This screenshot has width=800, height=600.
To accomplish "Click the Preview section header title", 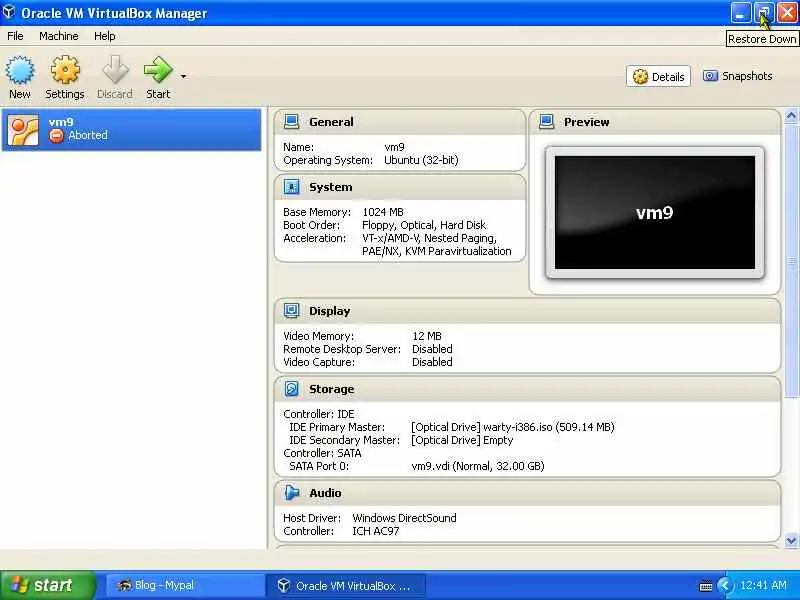I will pyautogui.click(x=586, y=122).
